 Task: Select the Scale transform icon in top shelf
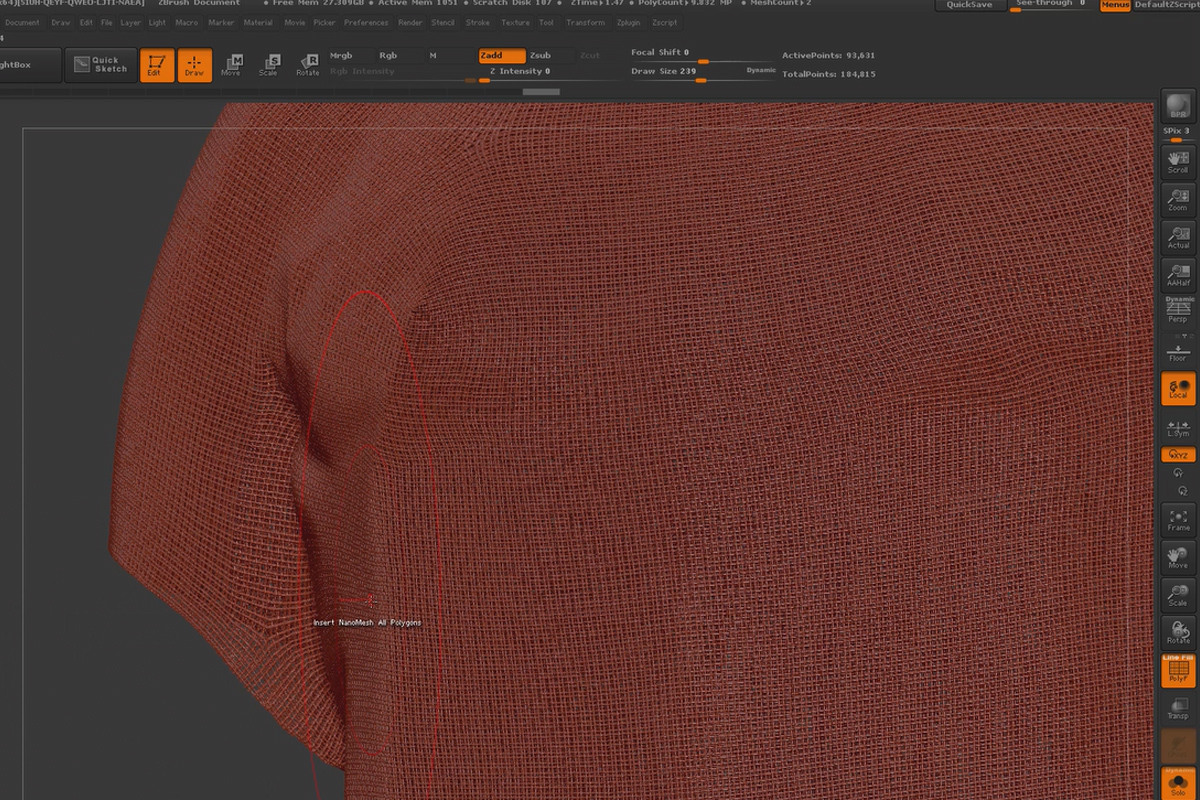269,65
